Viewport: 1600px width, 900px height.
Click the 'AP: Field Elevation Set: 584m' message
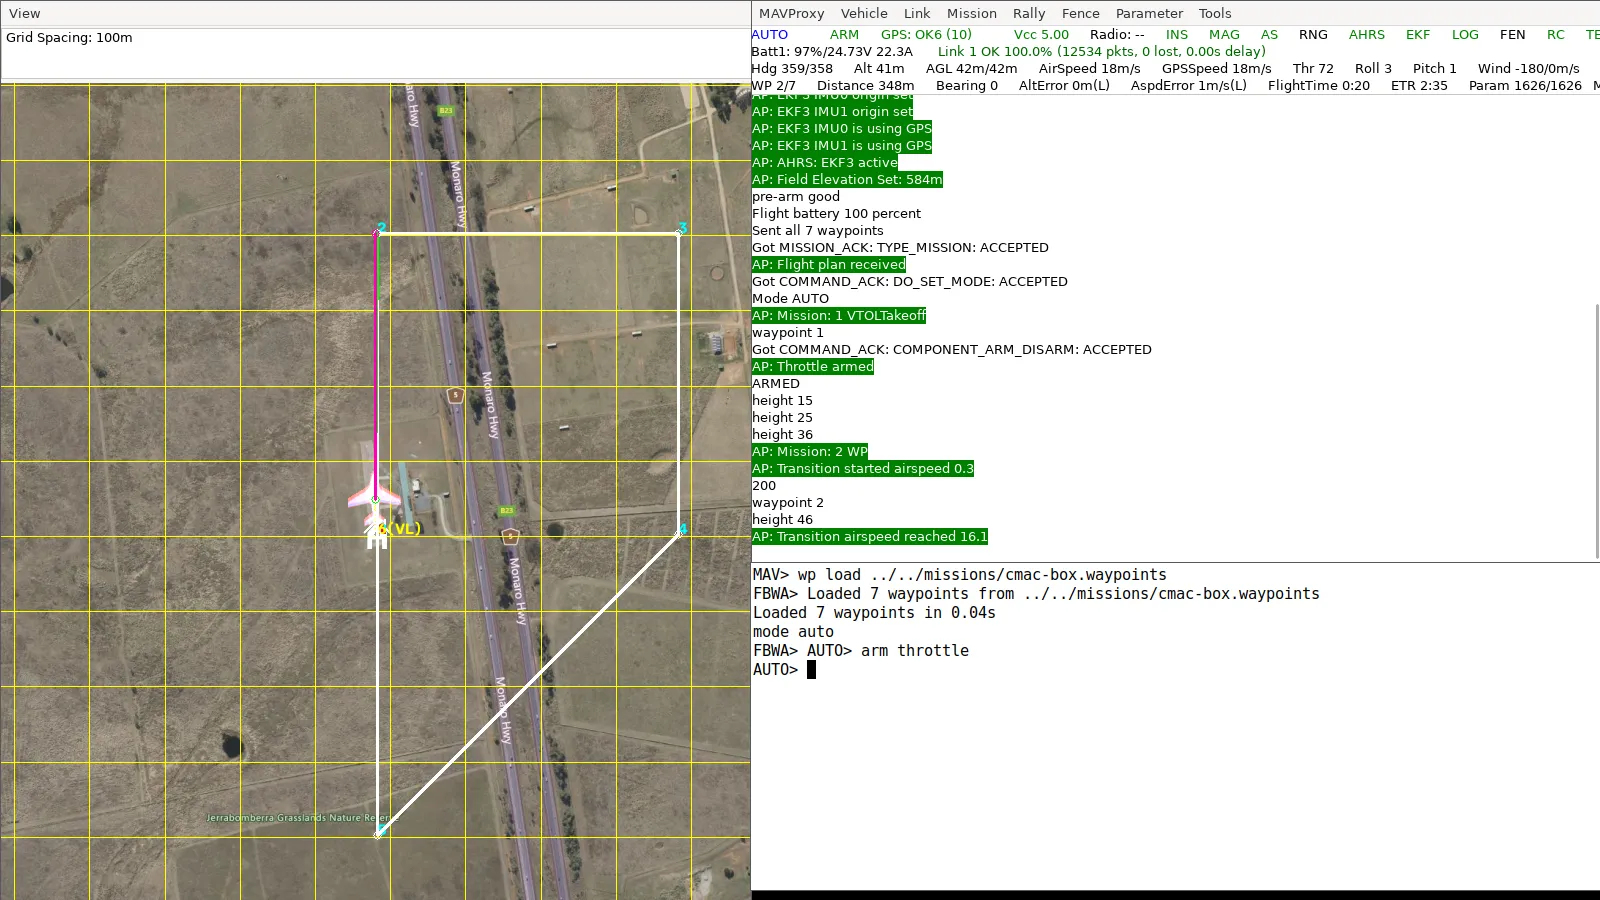[847, 179]
